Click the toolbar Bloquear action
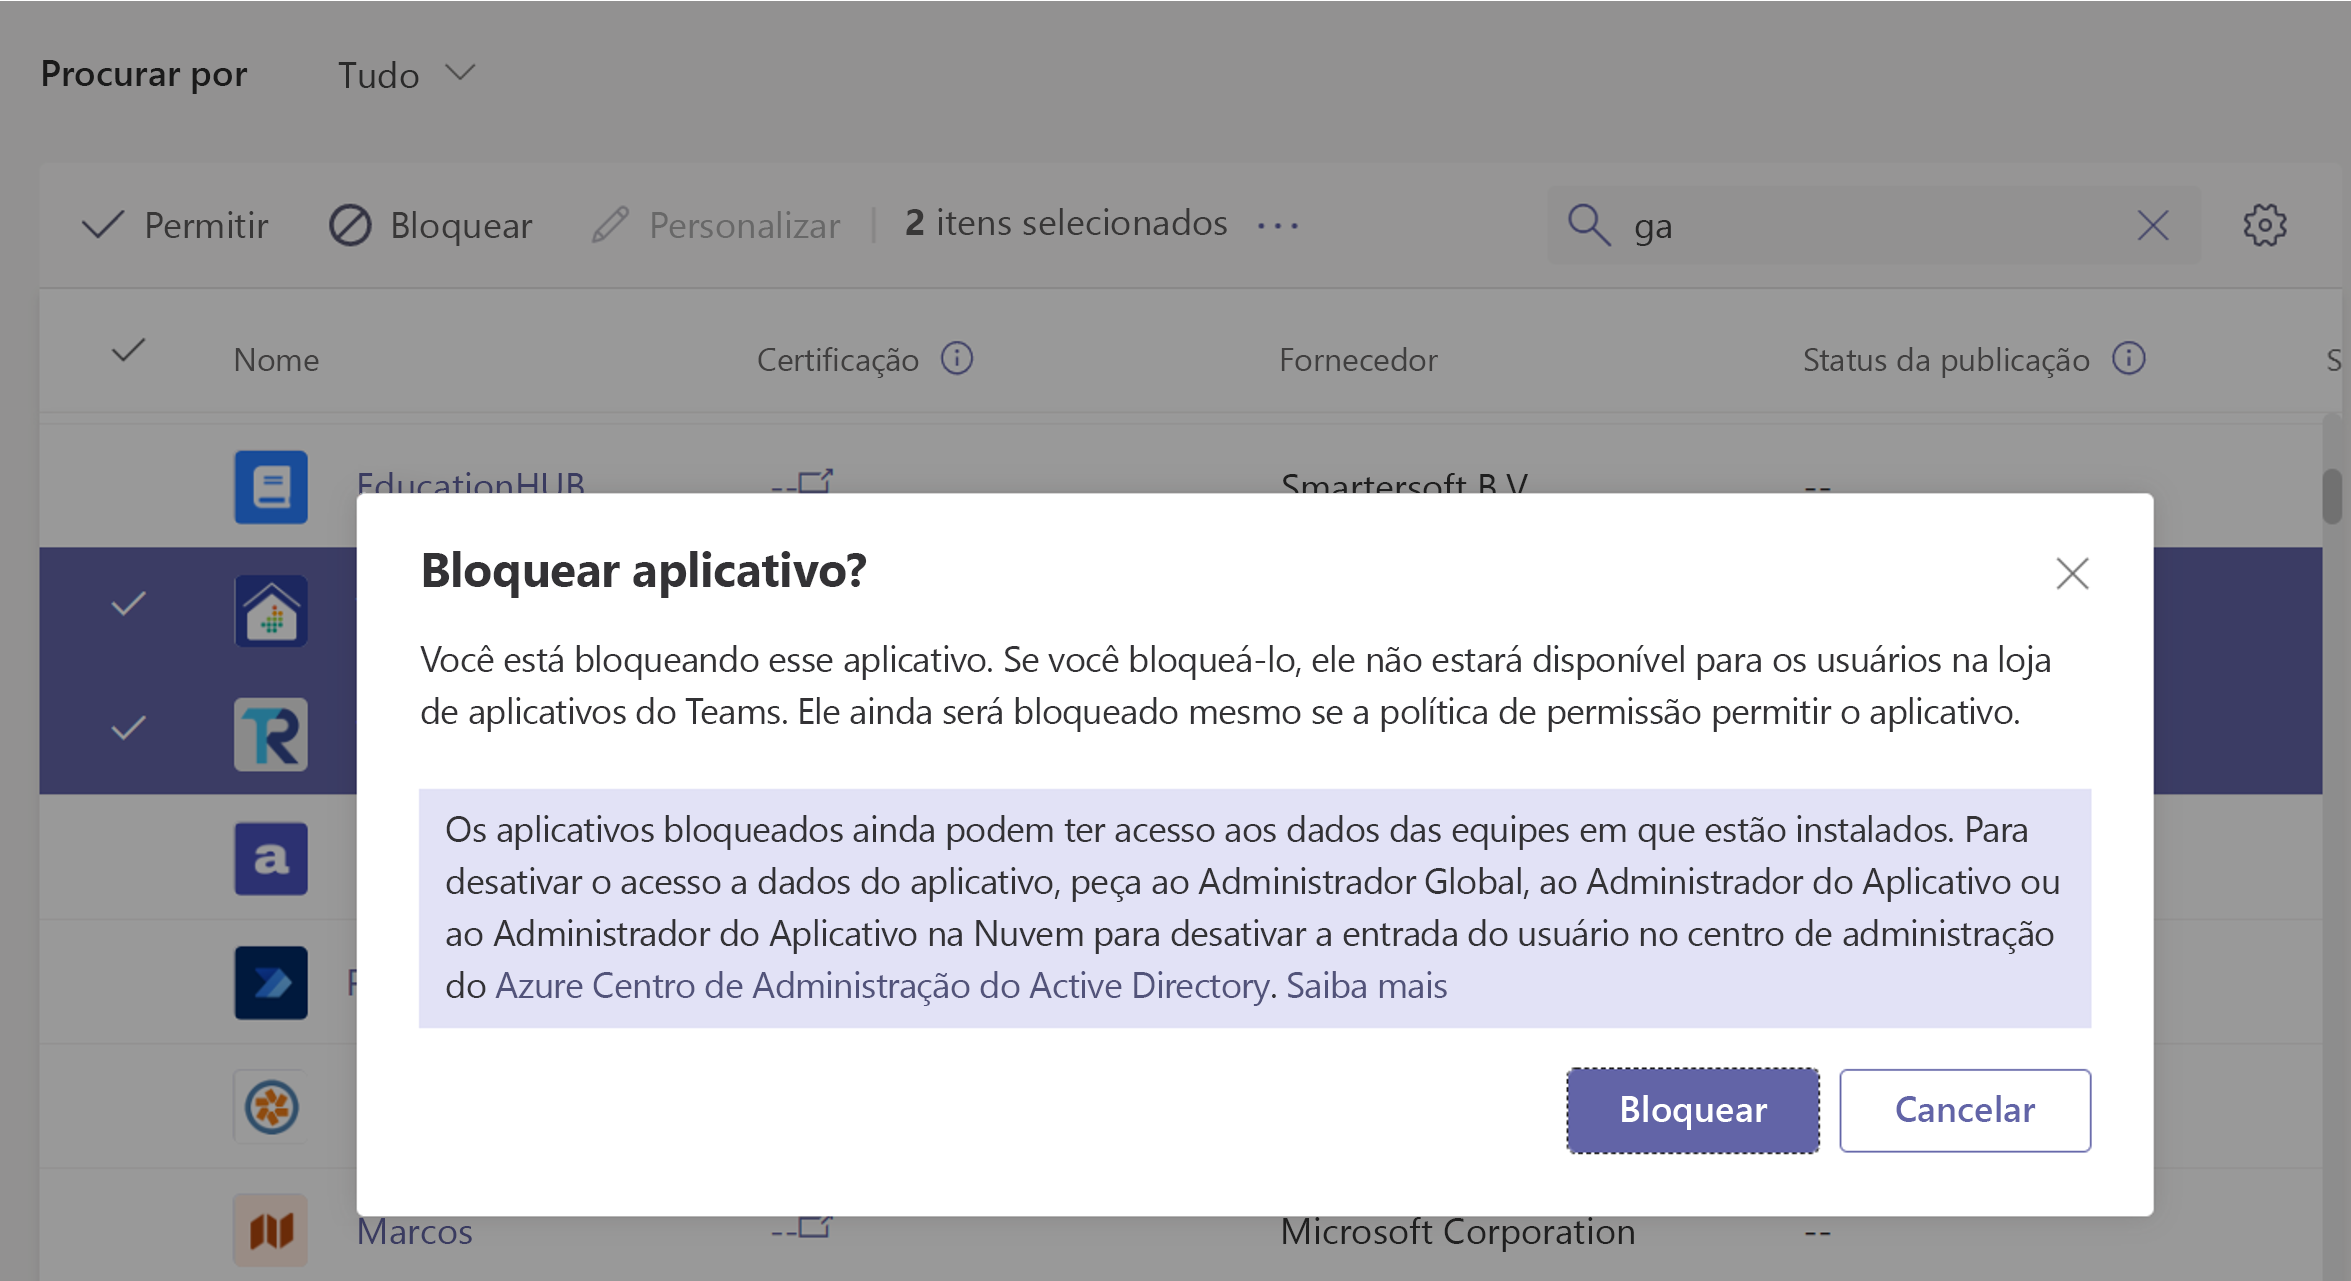Image resolution: width=2351 pixels, height=1281 pixels. click(x=431, y=225)
